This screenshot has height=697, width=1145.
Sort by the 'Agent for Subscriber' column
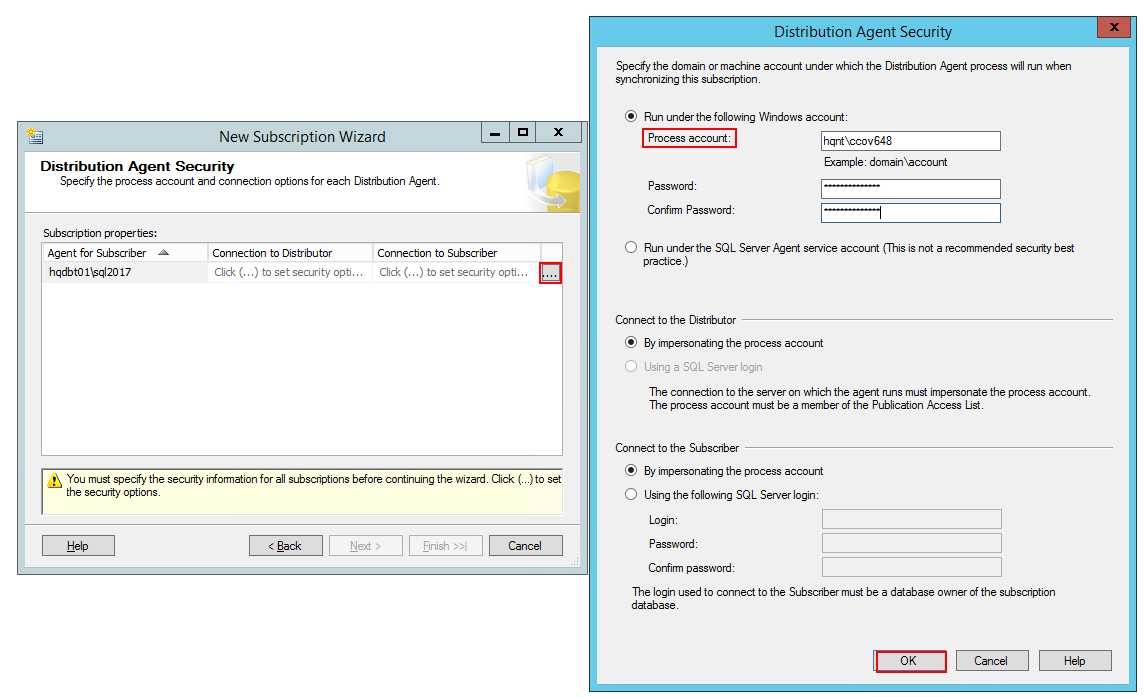click(x=110, y=252)
